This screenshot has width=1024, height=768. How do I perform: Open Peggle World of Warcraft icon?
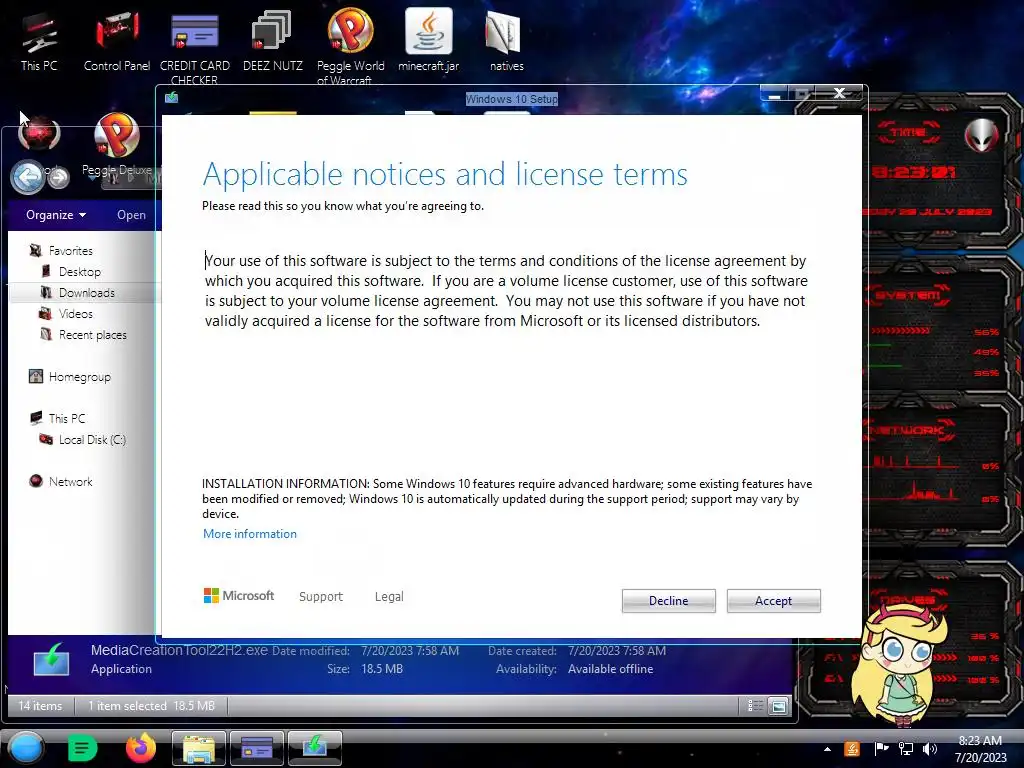[351, 46]
